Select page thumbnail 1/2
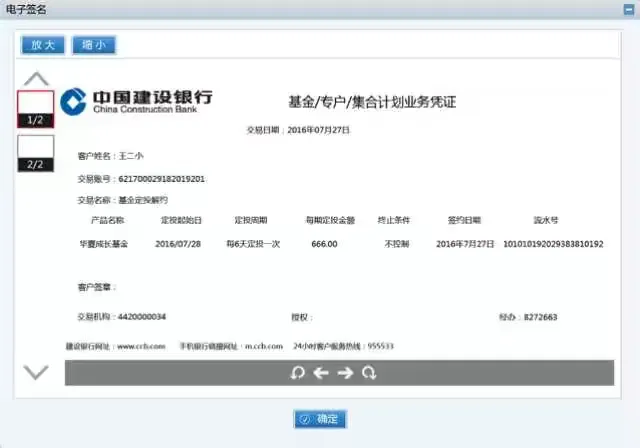 [x=36, y=109]
